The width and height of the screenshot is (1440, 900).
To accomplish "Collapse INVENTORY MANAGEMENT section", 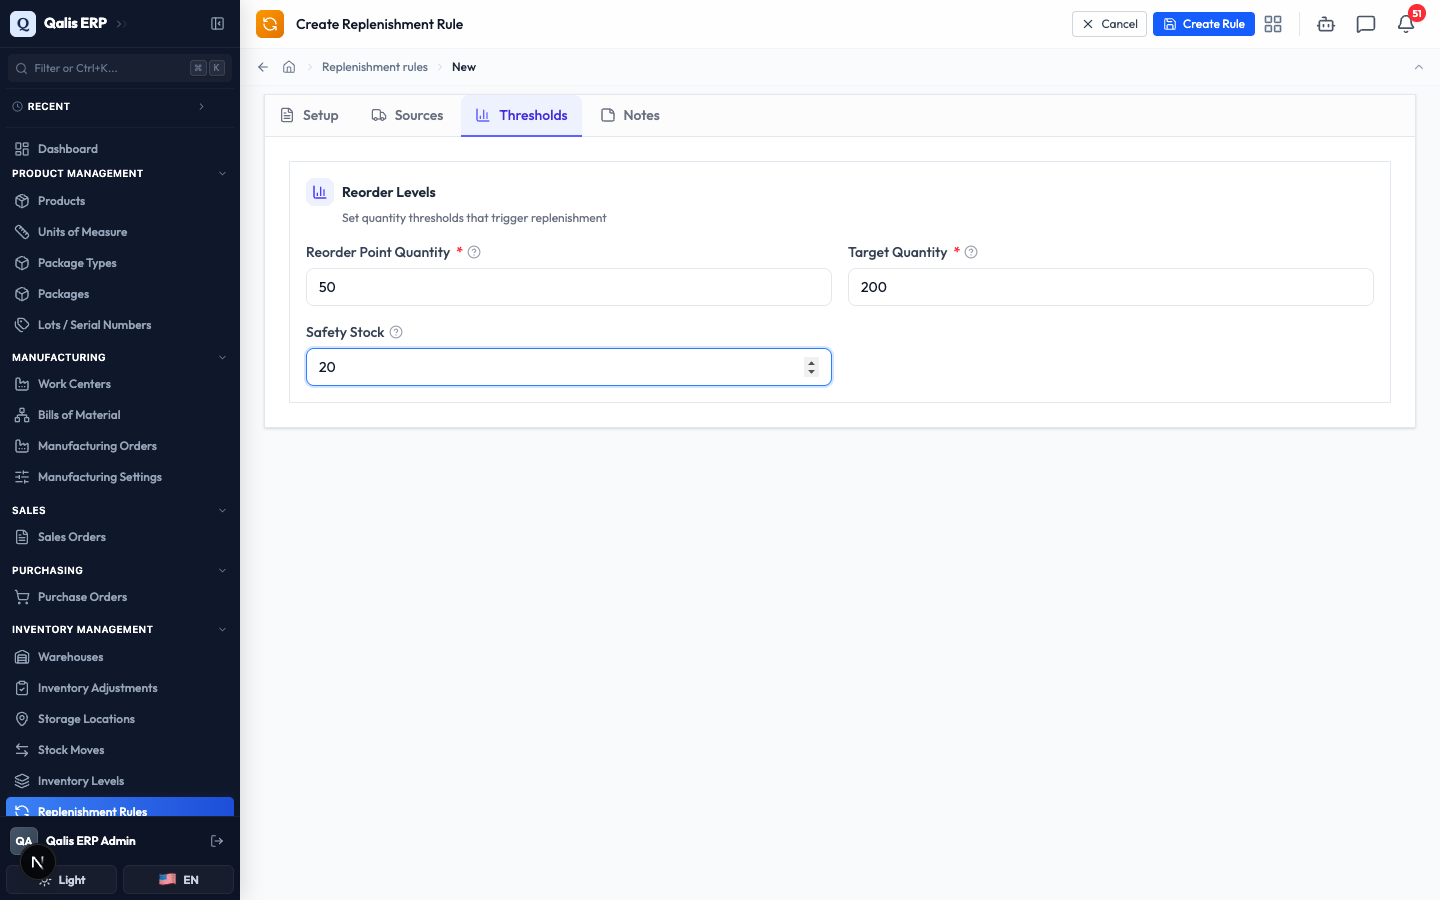I will (222, 629).
